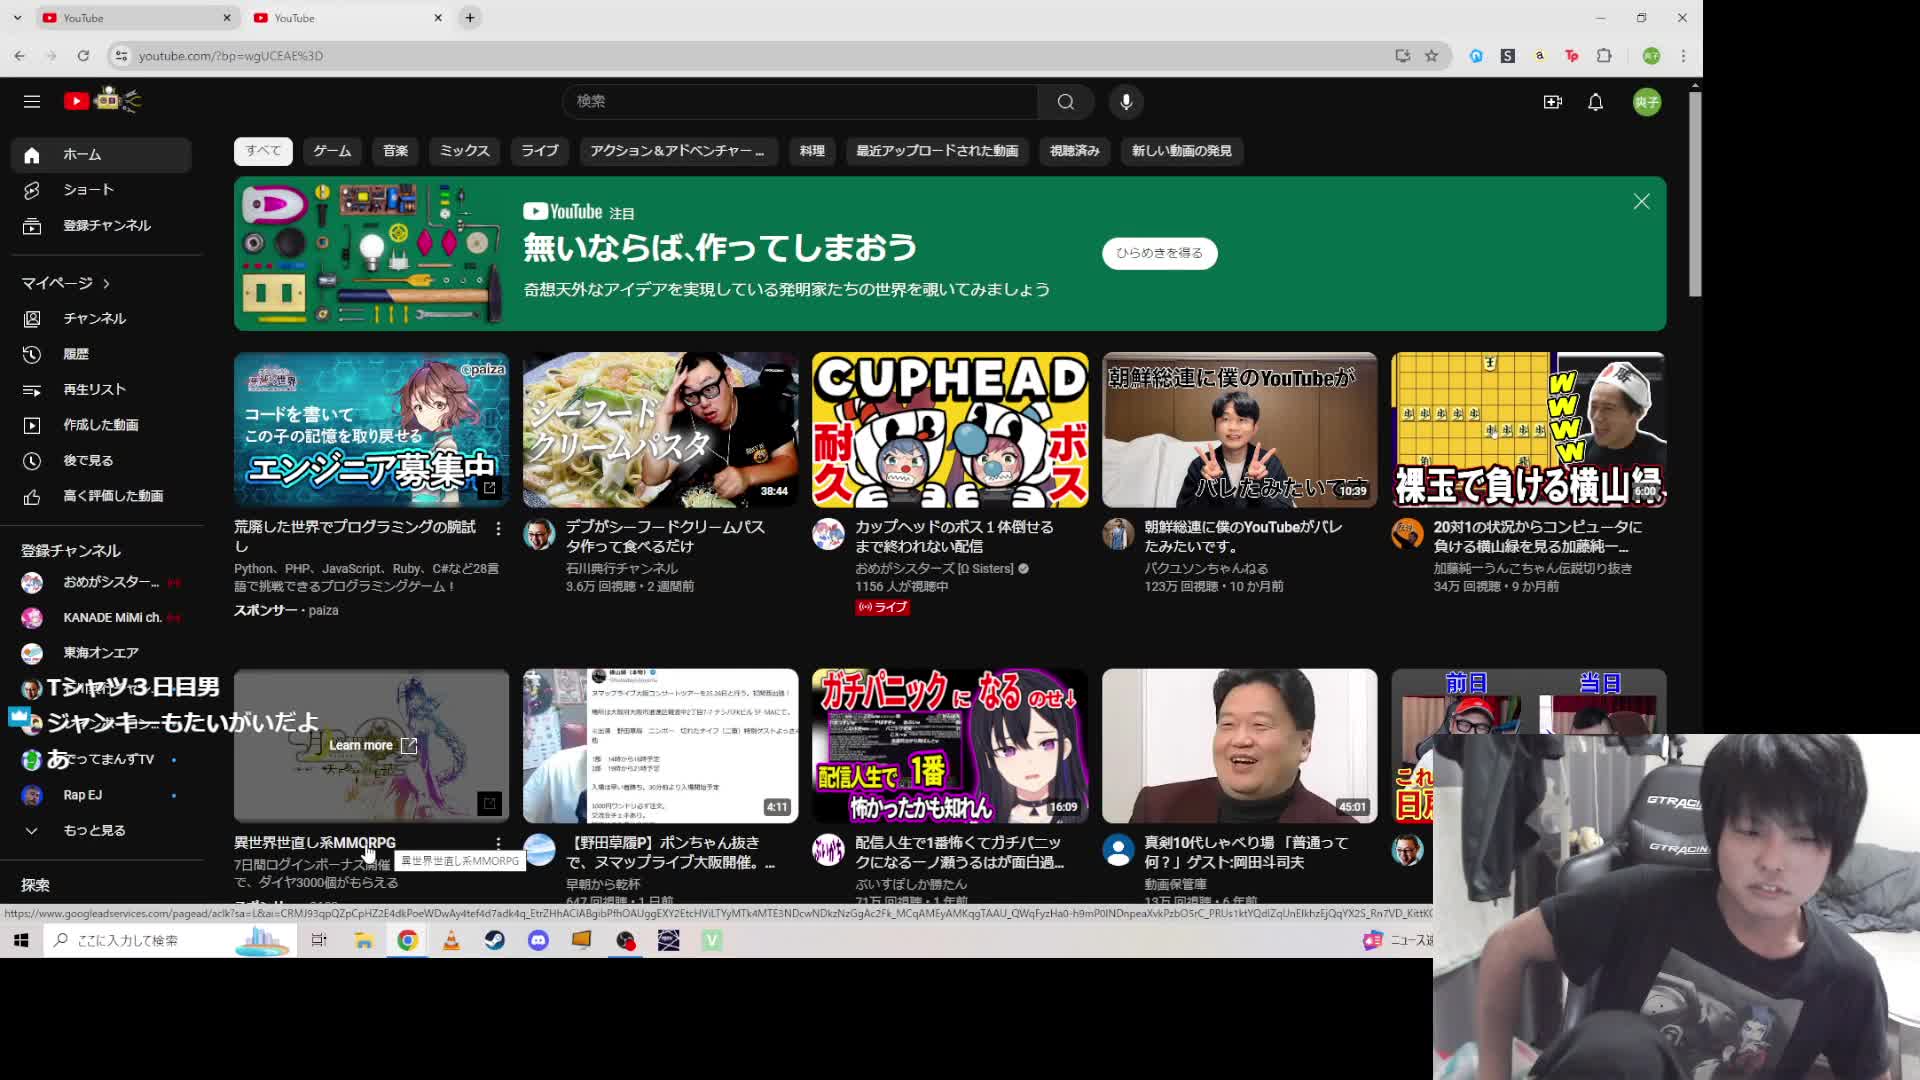Viewport: 1920px width, 1080px height.
Task: Open Rap EJ subscription
Action: 101,795
